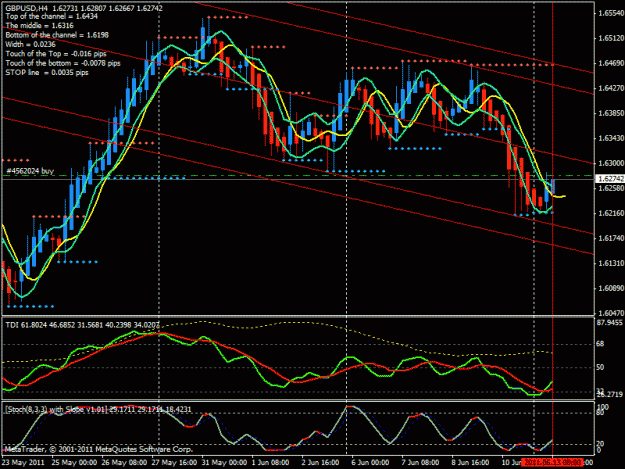Click the 1.64690 price scale label
The image size is (625, 469).
[611, 63]
